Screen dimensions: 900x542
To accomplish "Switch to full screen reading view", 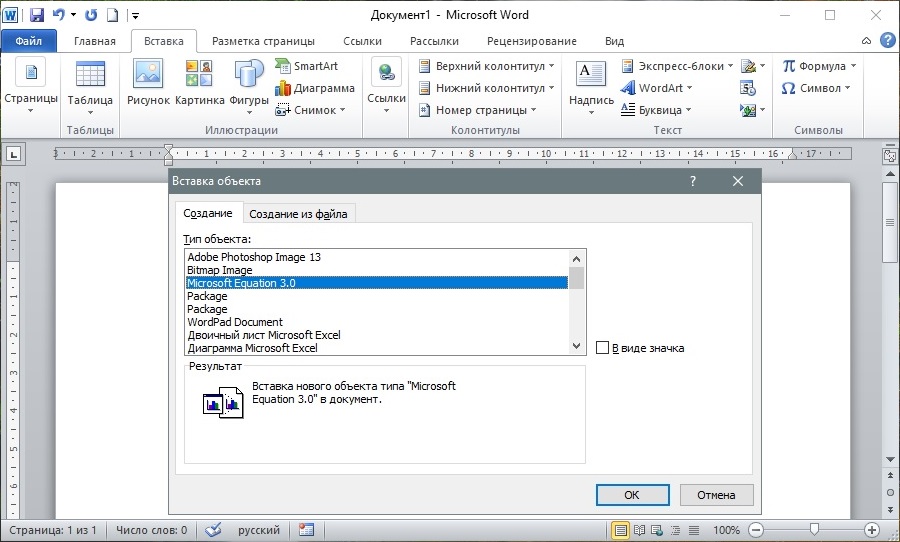I will [x=639, y=530].
